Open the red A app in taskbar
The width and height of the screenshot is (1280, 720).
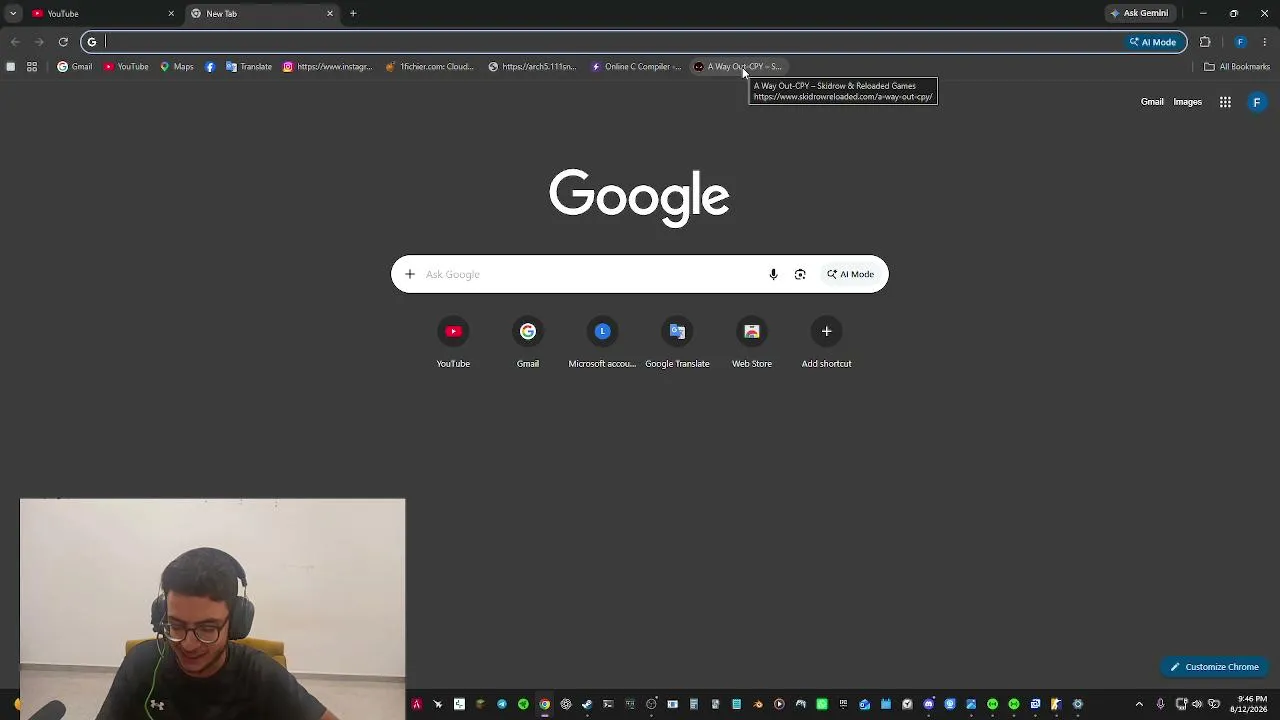coord(416,704)
